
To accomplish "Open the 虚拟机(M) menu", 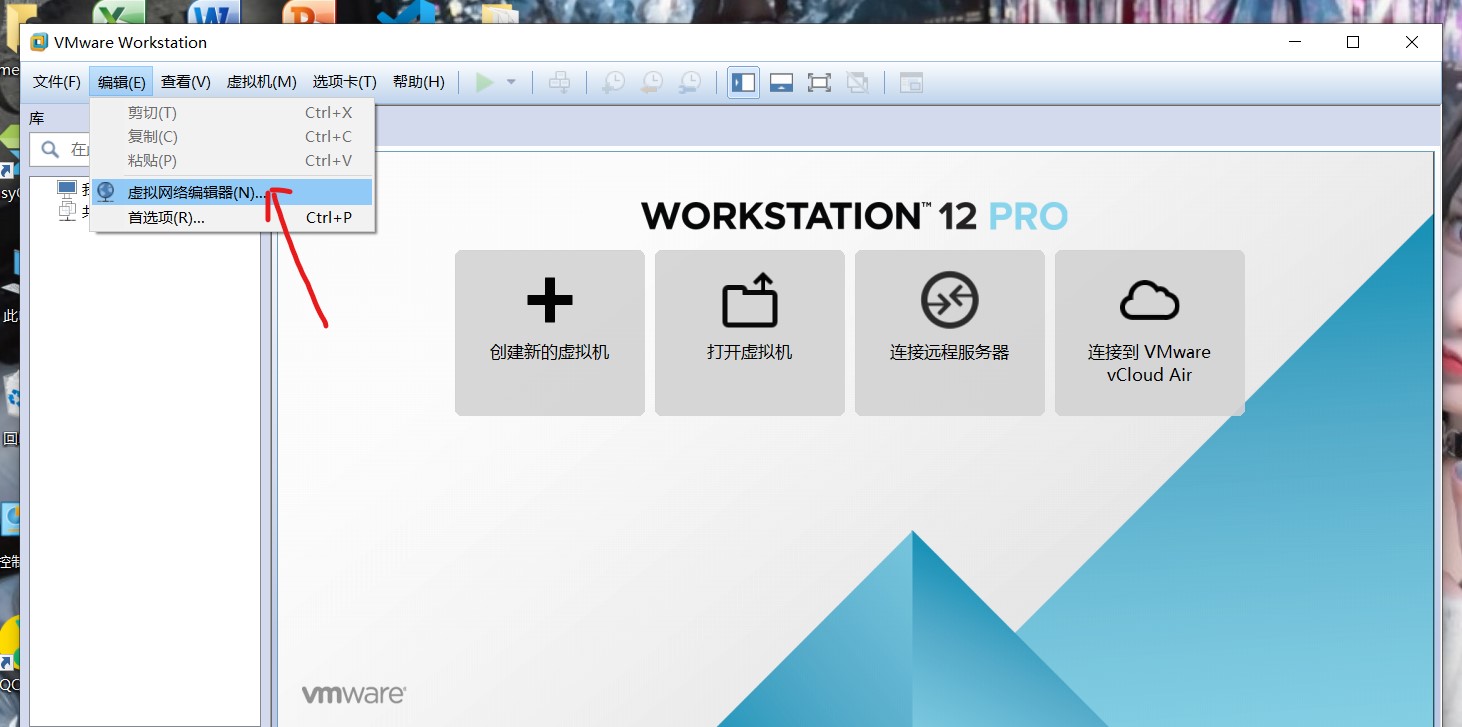I will pos(262,82).
